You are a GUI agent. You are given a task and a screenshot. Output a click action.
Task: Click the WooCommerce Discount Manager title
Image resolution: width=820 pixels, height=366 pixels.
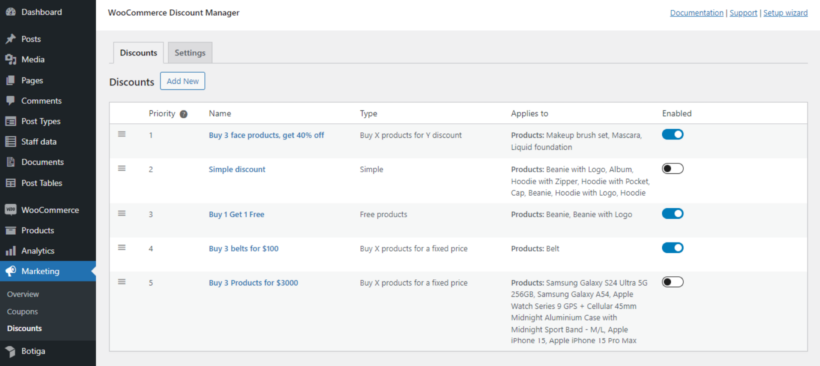click(174, 13)
